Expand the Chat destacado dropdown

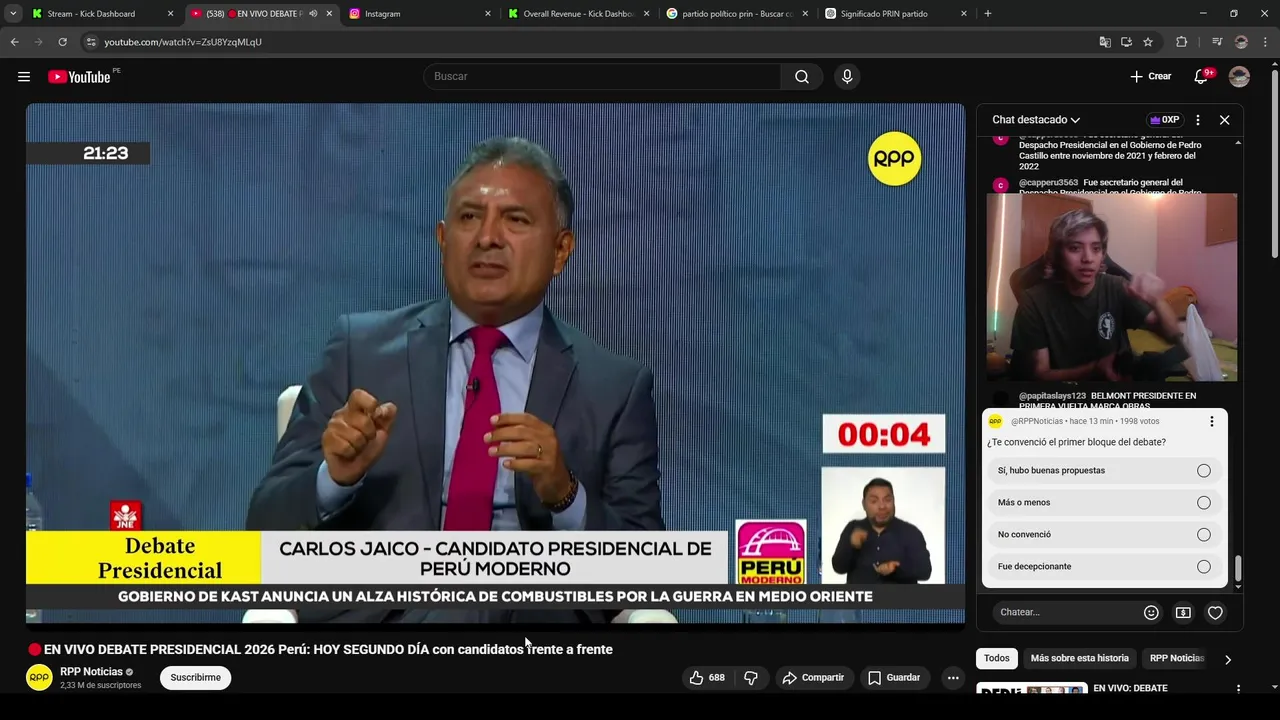1036,120
